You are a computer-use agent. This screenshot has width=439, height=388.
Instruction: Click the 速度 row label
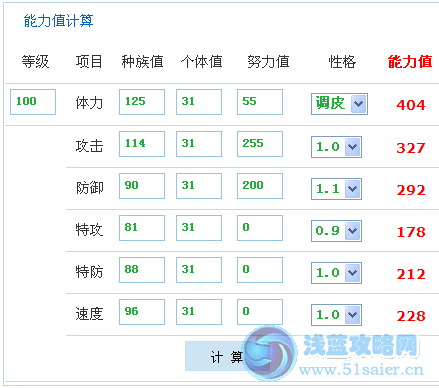coord(89,314)
